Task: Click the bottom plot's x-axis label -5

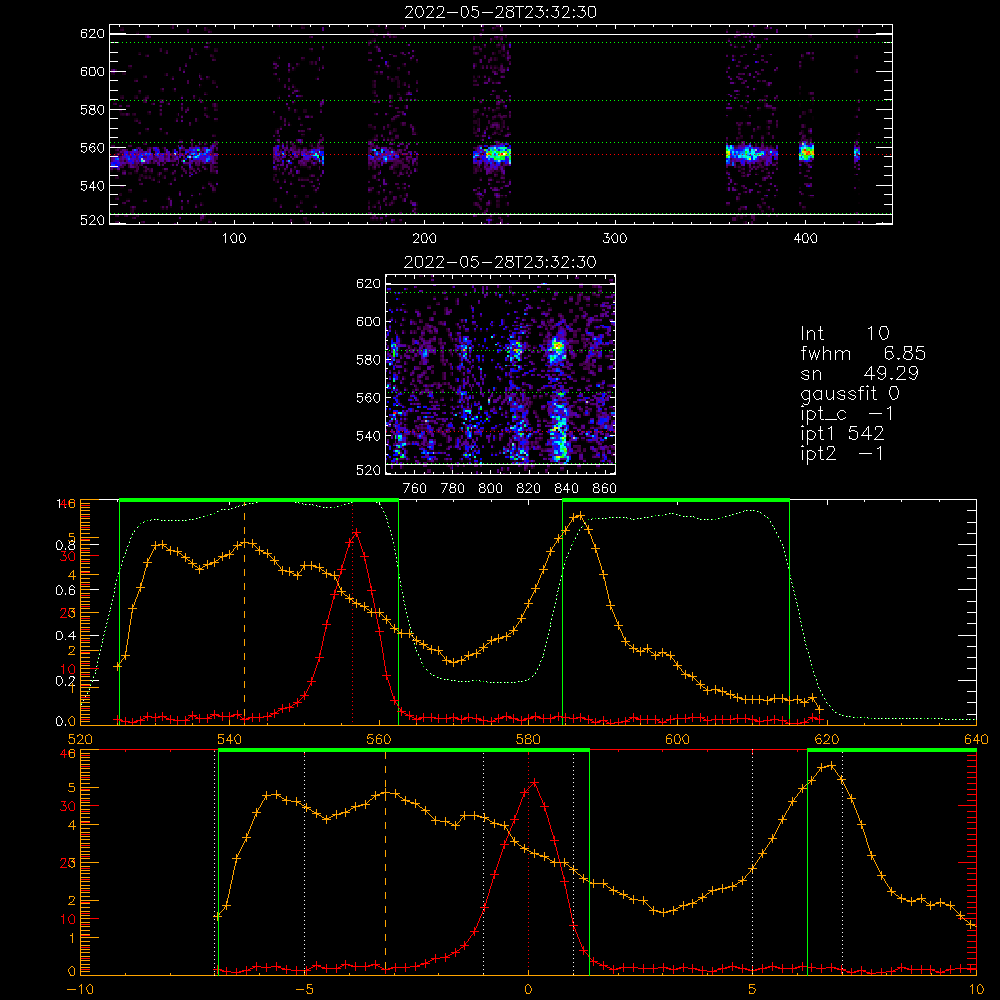Action: tap(304, 990)
